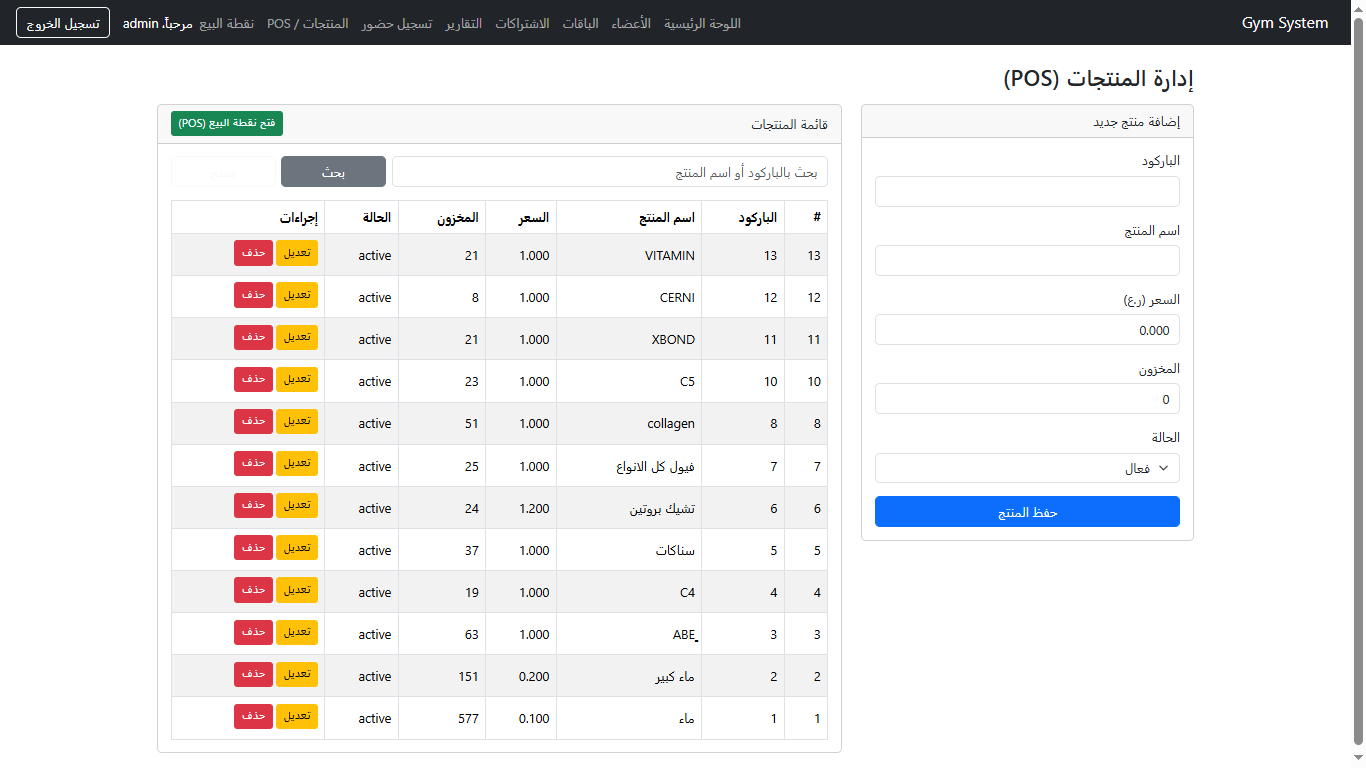Image resolution: width=1366 pixels, height=768 pixels.
Task: Open the التقارير reports menu item
Action: point(463,23)
